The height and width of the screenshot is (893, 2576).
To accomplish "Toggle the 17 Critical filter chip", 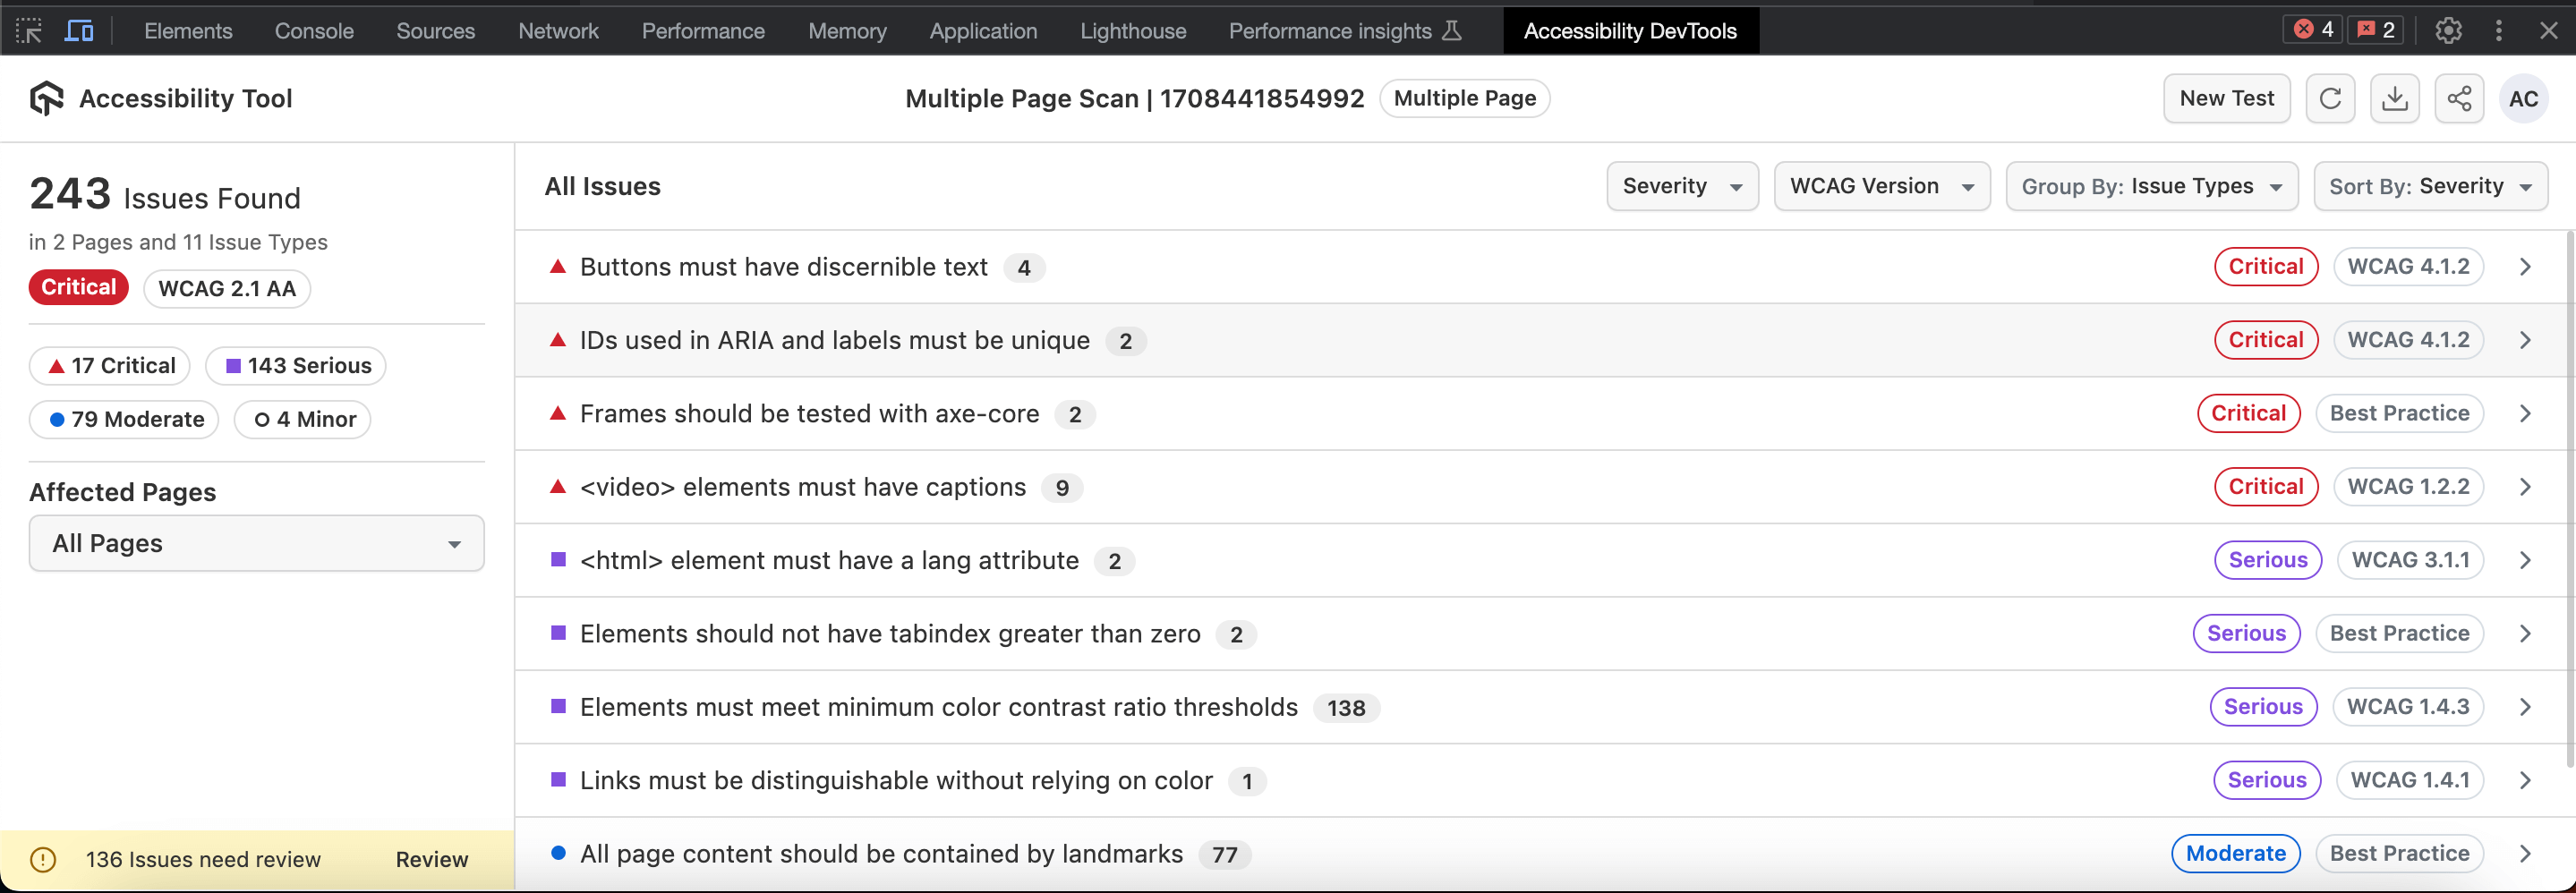I will [110, 366].
